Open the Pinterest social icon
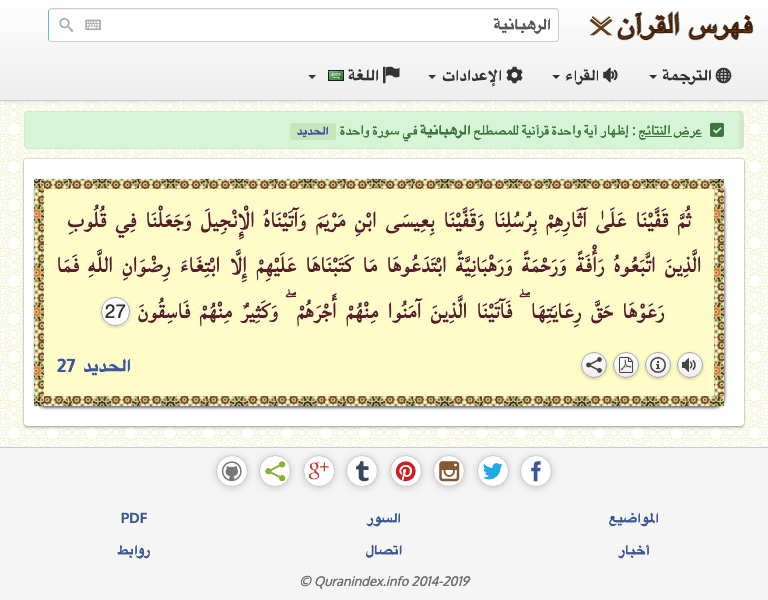 pyautogui.click(x=405, y=471)
